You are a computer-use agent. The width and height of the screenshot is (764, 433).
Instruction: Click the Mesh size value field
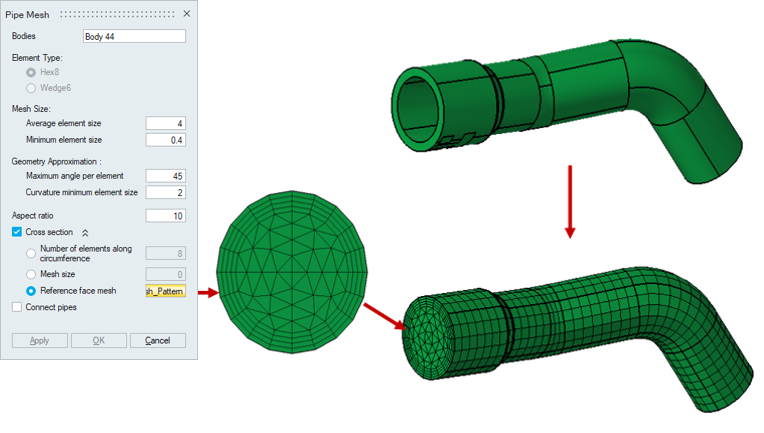click(166, 274)
